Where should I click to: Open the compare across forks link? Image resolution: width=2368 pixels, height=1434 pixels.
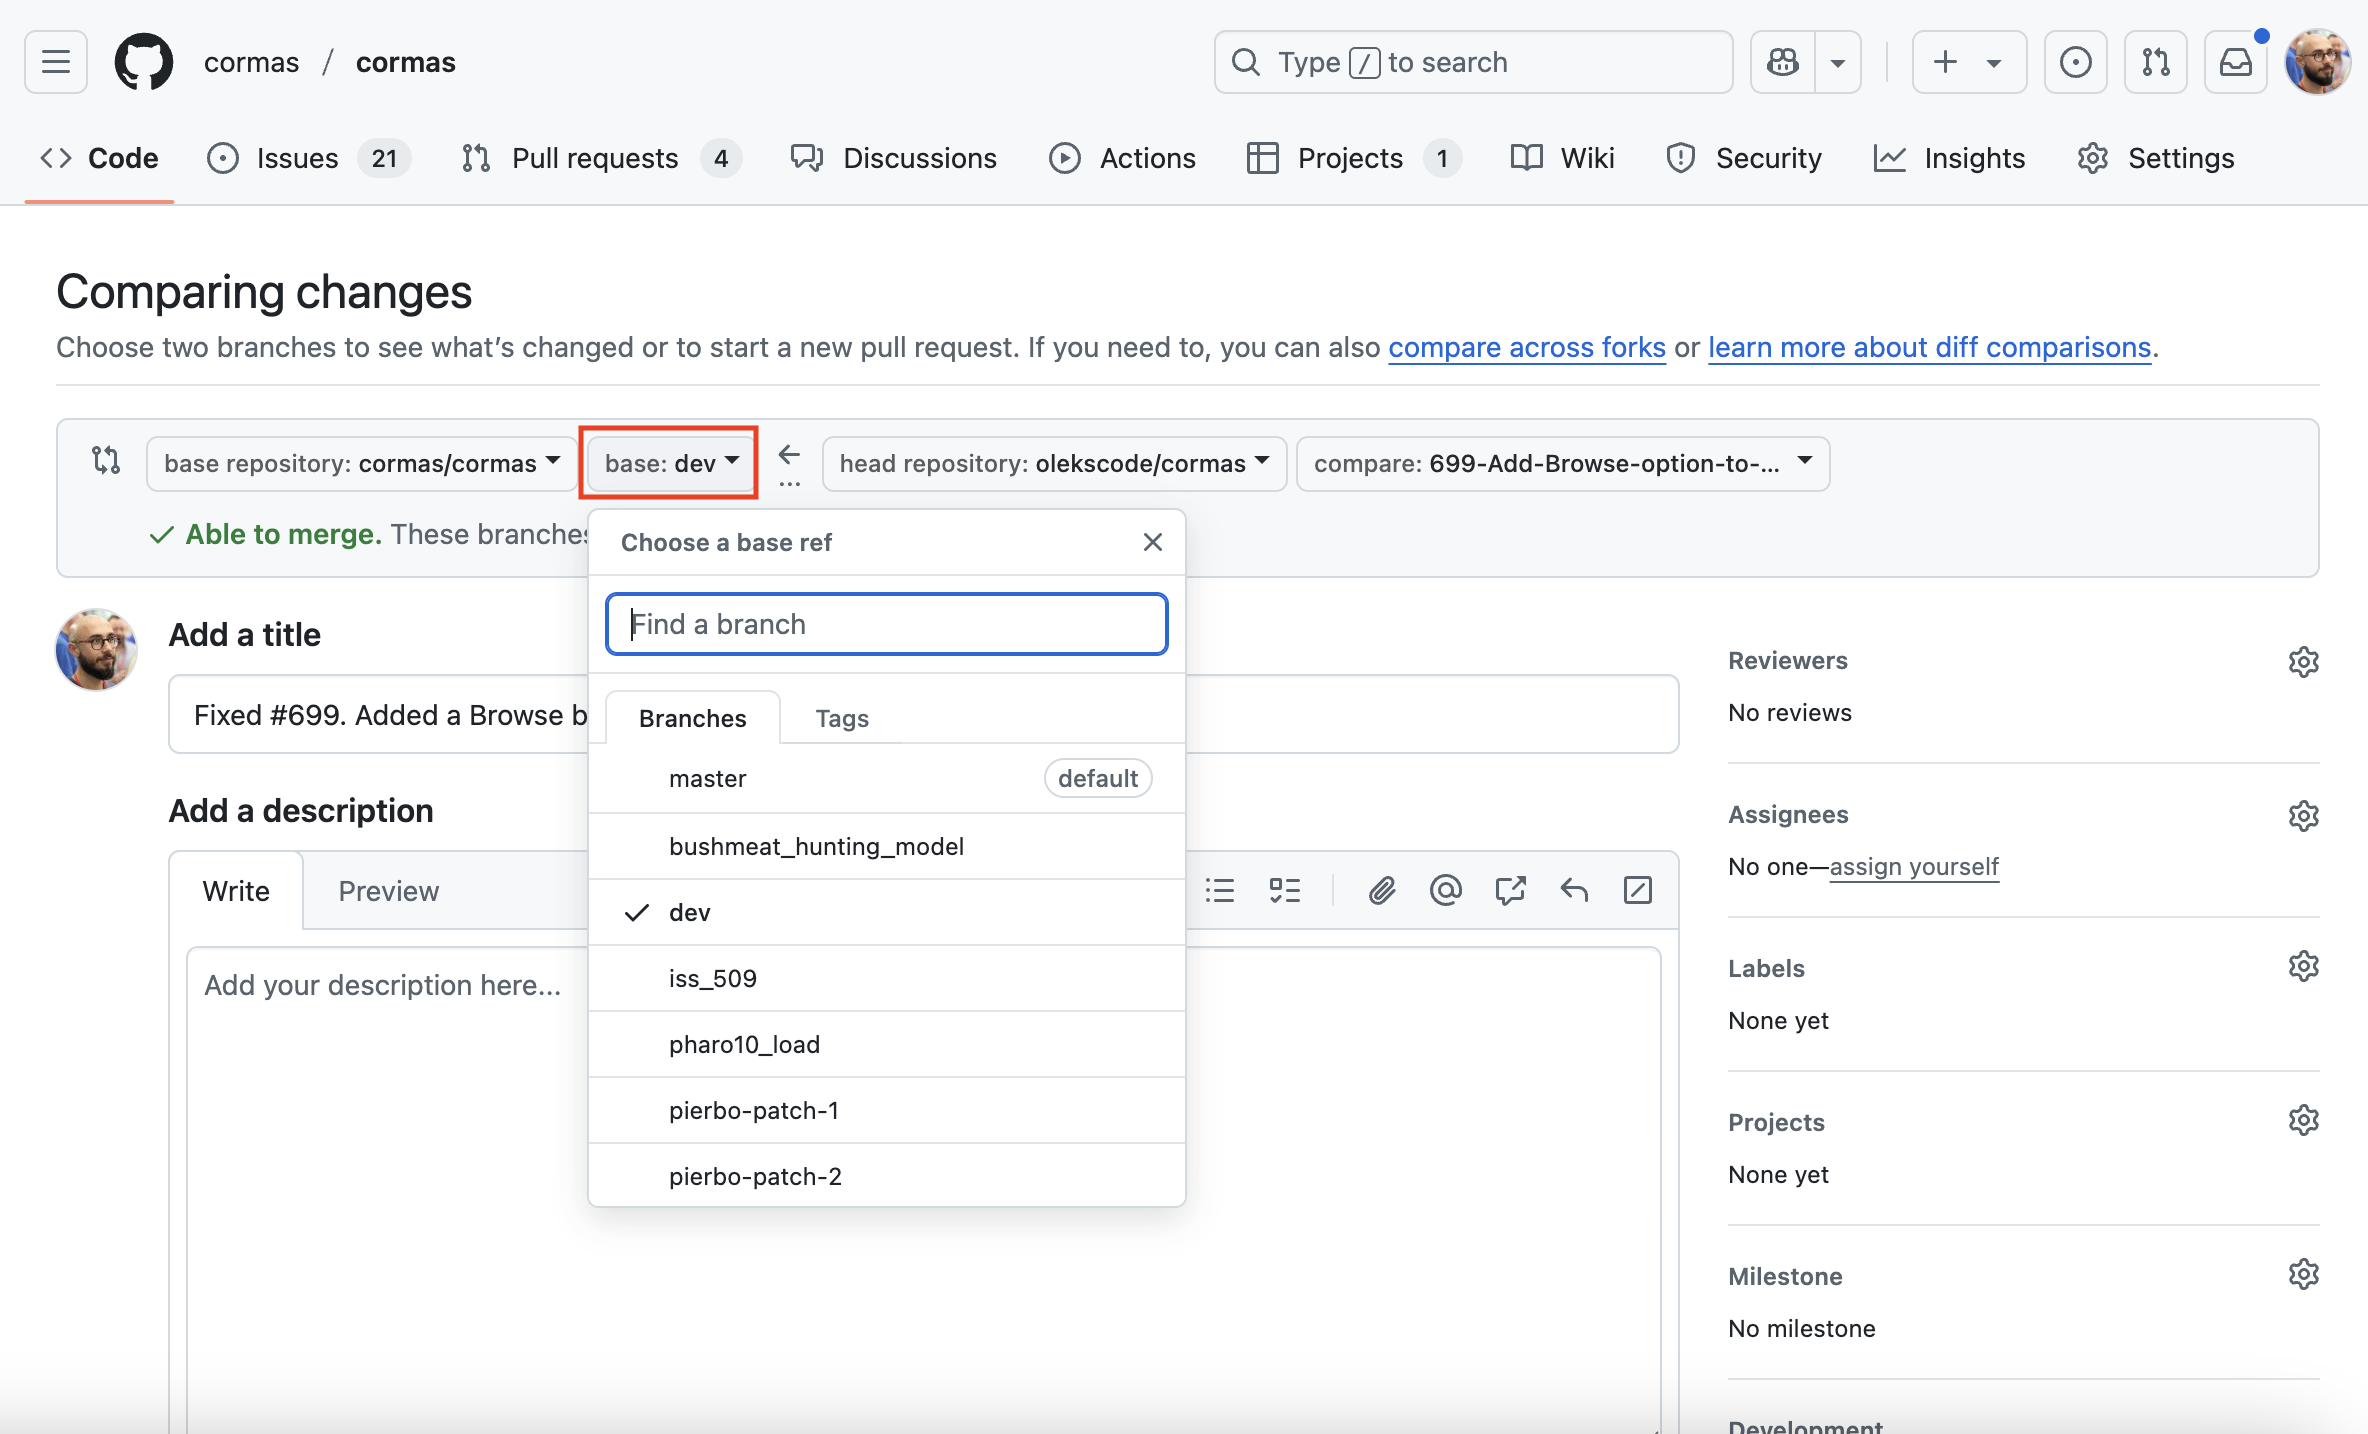click(x=1526, y=347)
